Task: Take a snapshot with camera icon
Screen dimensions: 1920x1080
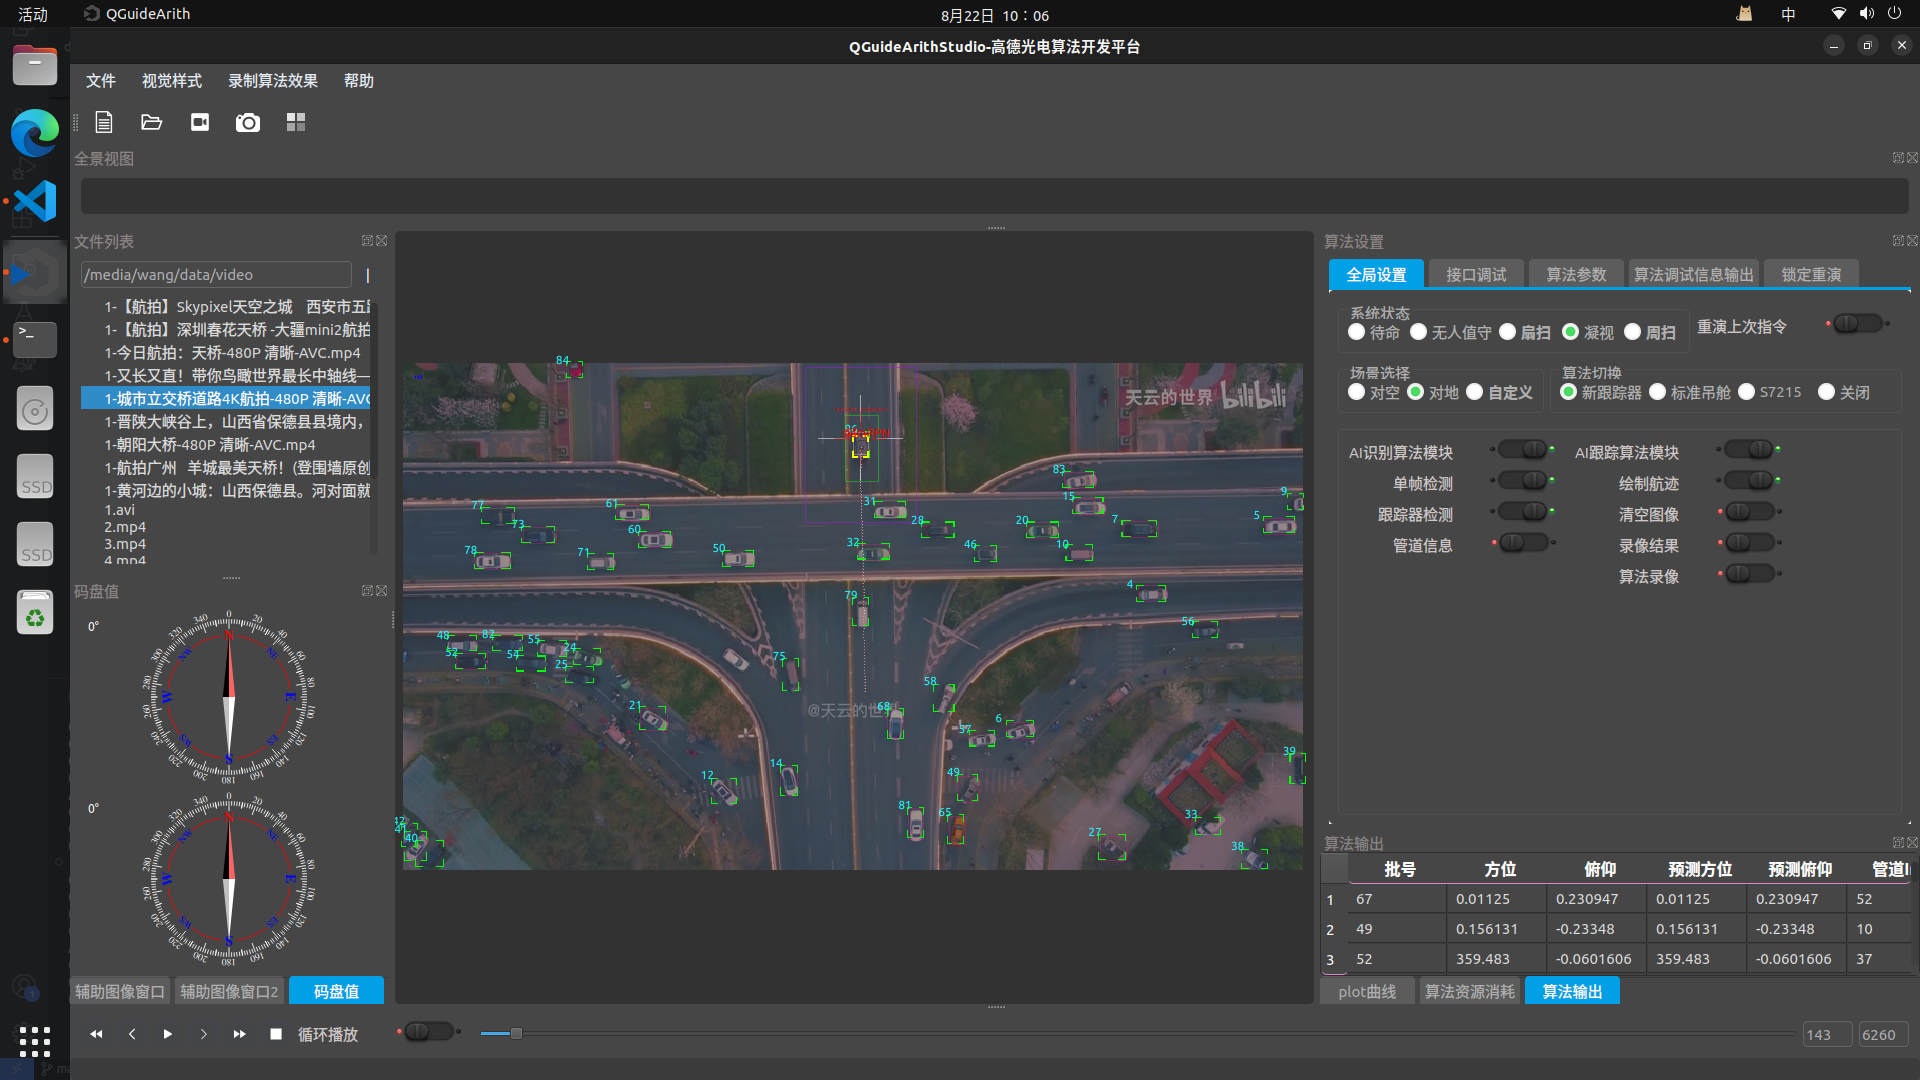Action: point(248,122)
